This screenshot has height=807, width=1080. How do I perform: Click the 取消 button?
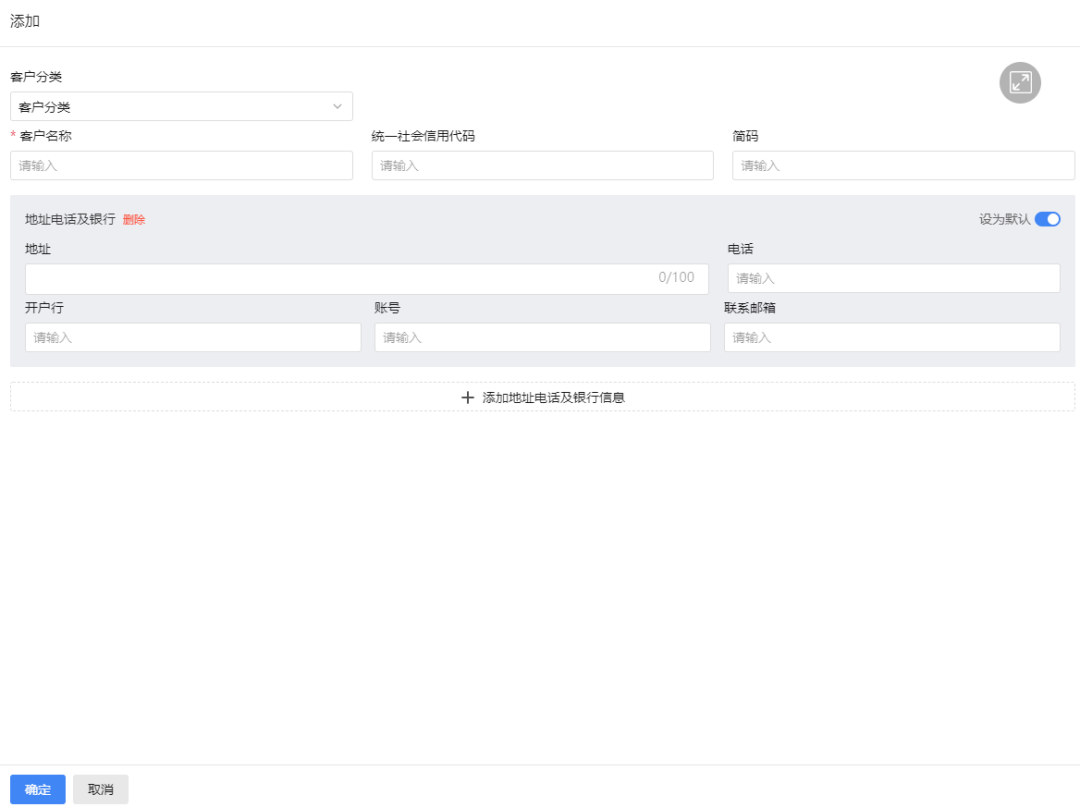coord(101,789)
